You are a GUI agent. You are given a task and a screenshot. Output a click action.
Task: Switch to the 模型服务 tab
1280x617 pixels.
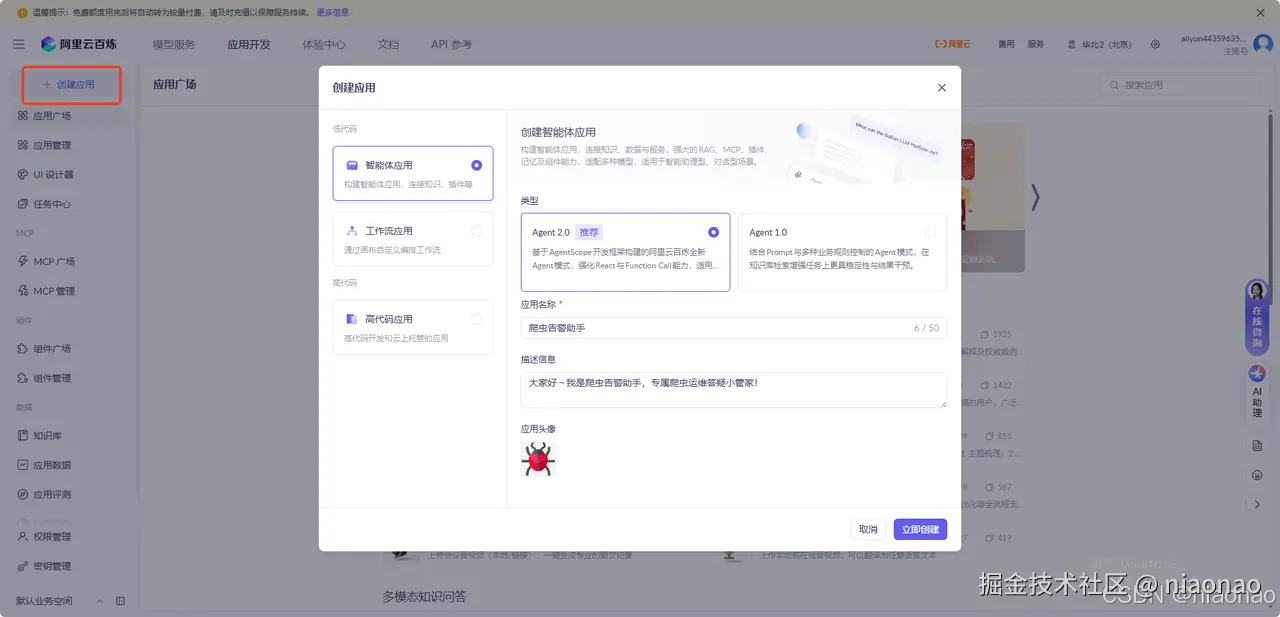[174, 43]
